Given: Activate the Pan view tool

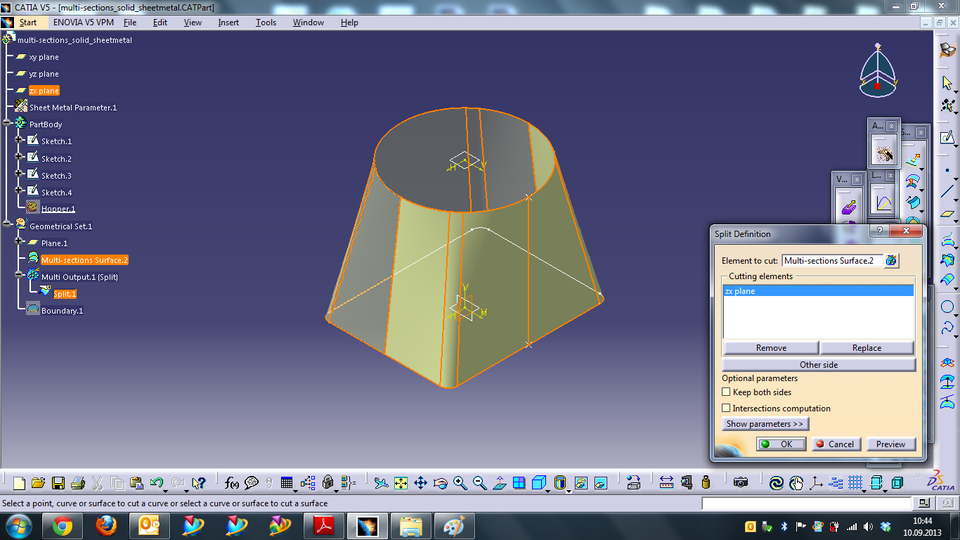Looking at the screenshot, I should pos(421,483).
